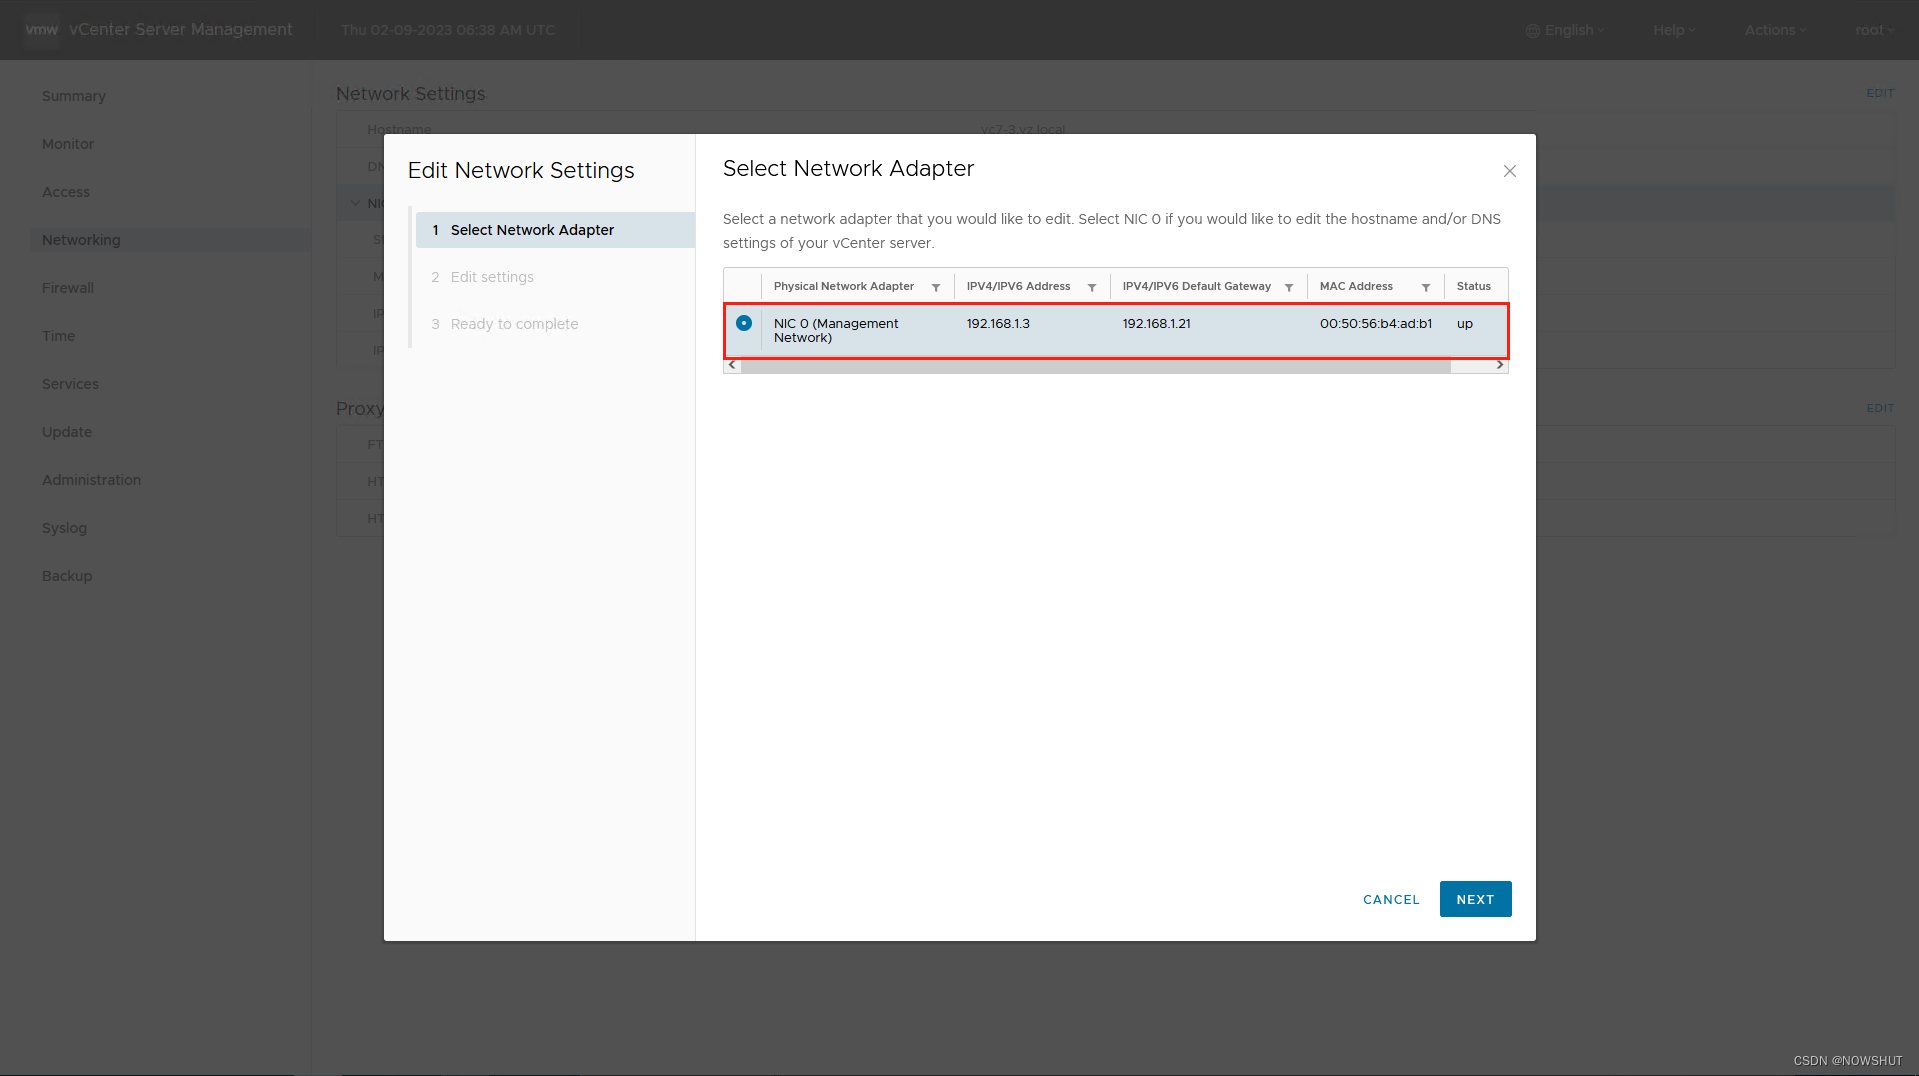Click the NEXT button
The width and height of the screenshot is (1919, 1076).
[x=1475, y=899]
